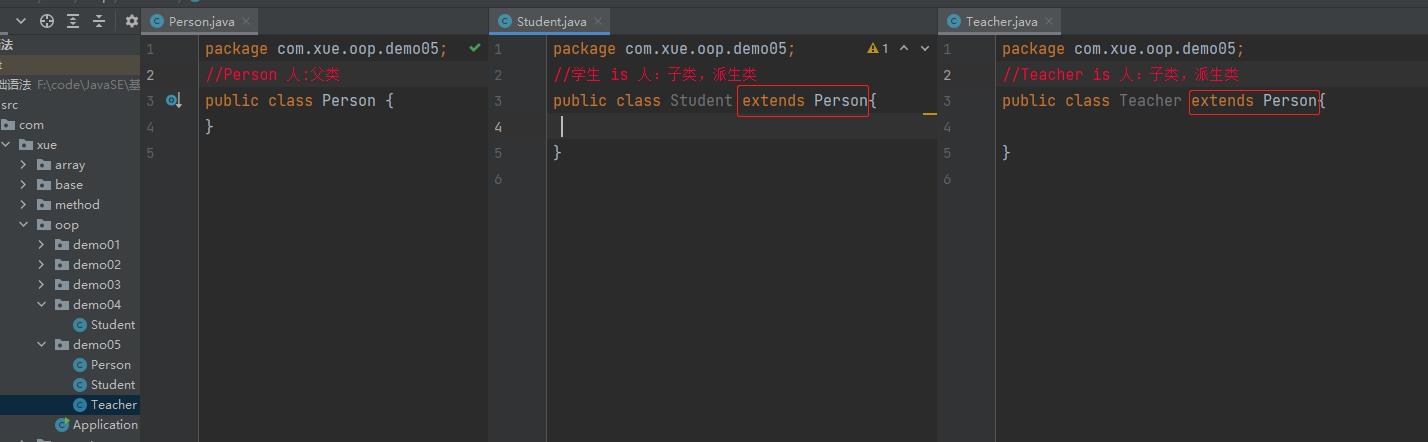
Task: Click the subclass gutter icon beside Person class
Action: pos(173,100)
